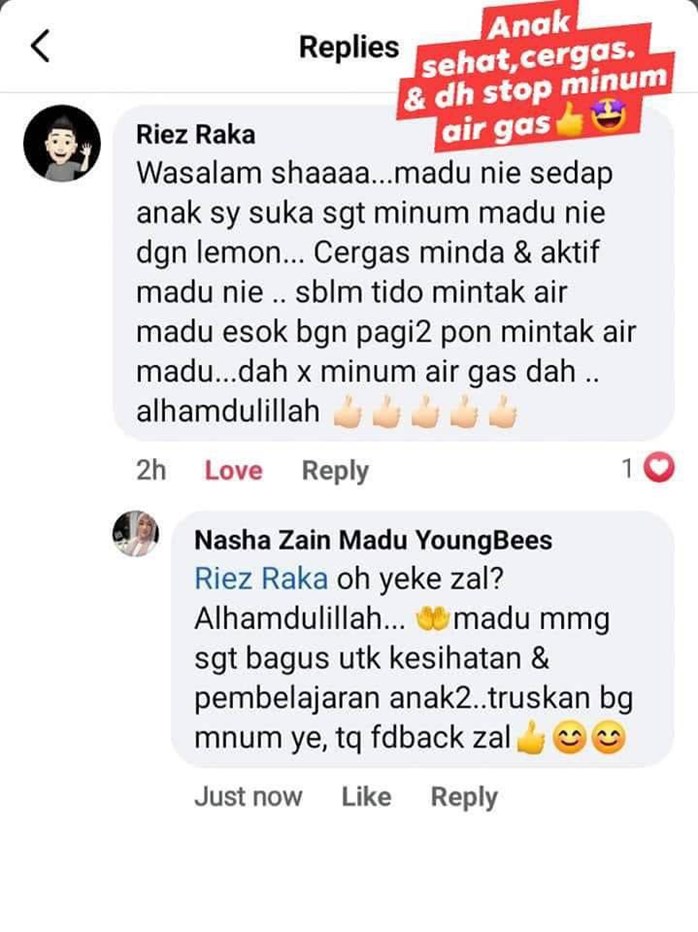Toggle Love on Riez Raka's comment

(234, 470)
